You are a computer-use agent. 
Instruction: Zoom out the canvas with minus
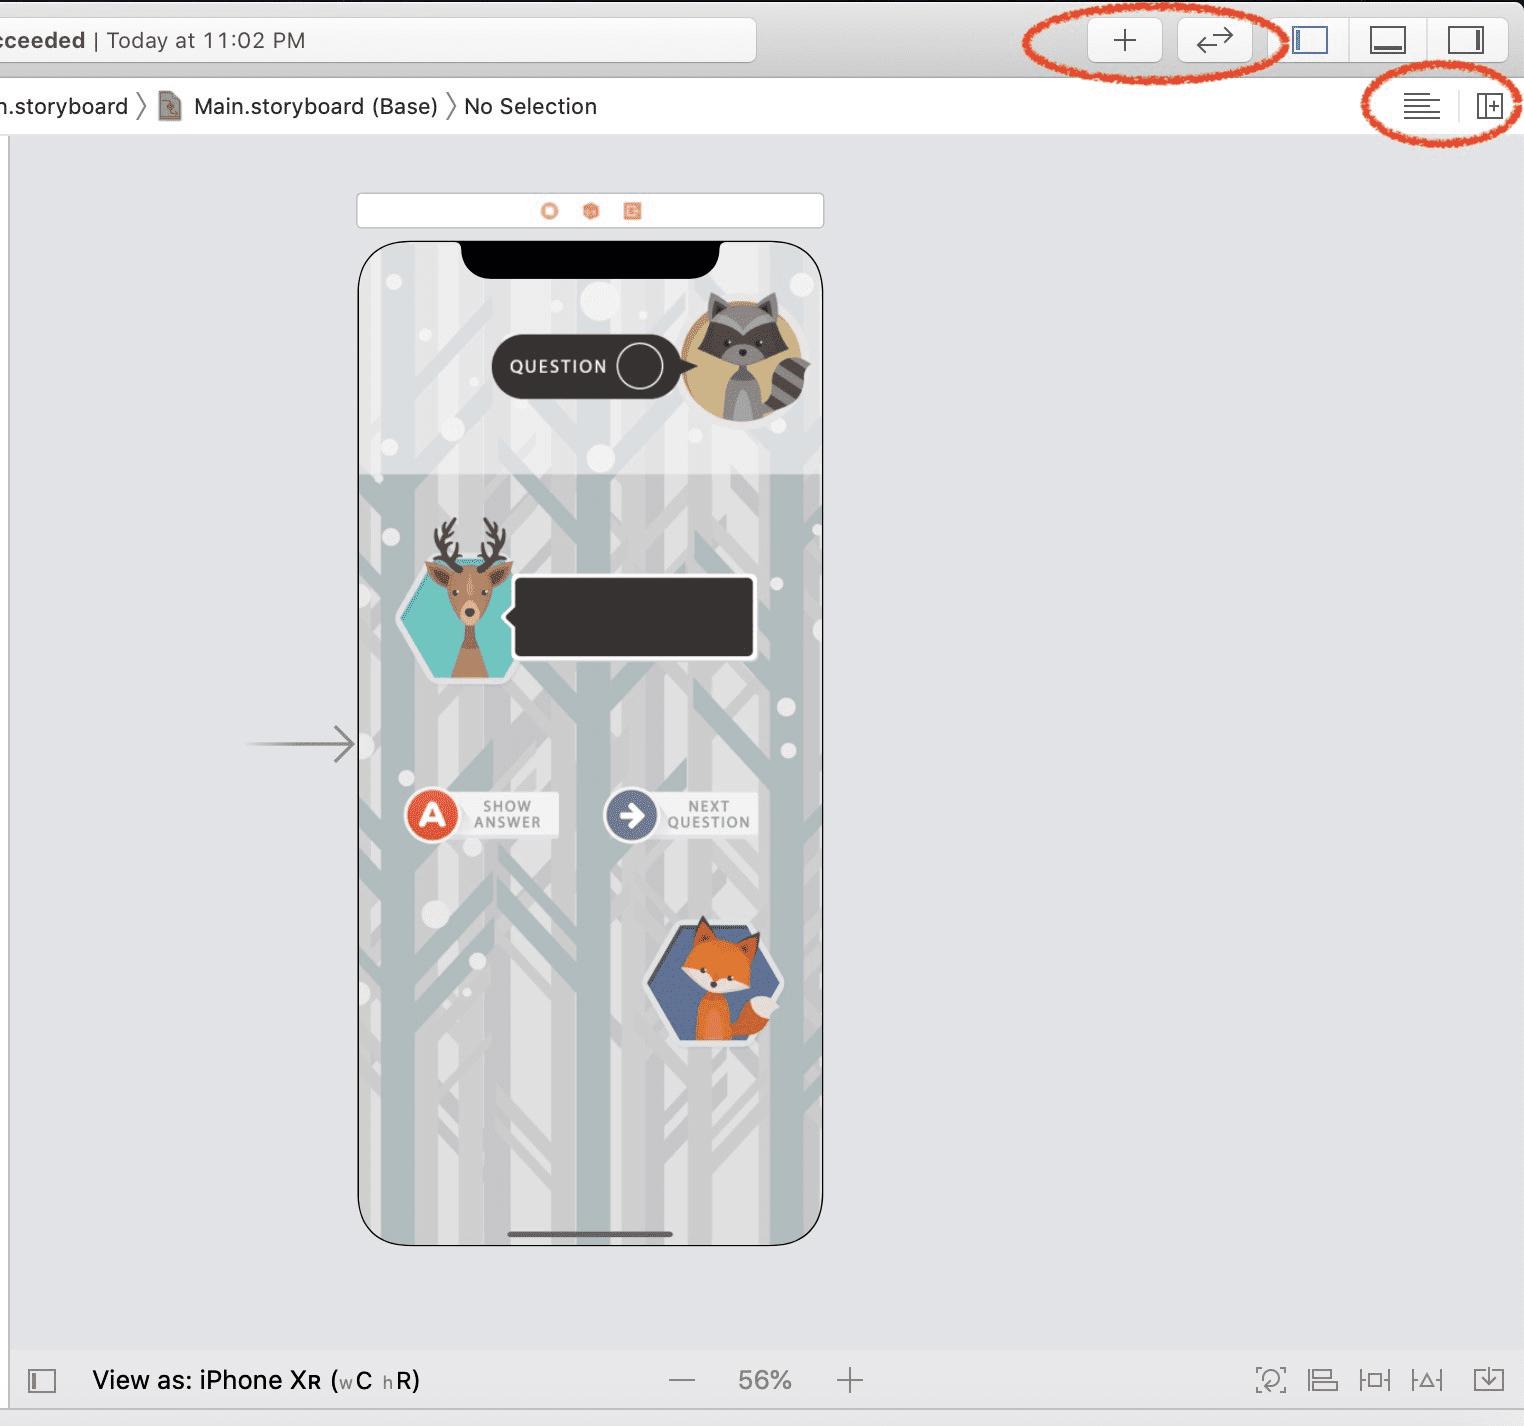tap(682, 1381)
